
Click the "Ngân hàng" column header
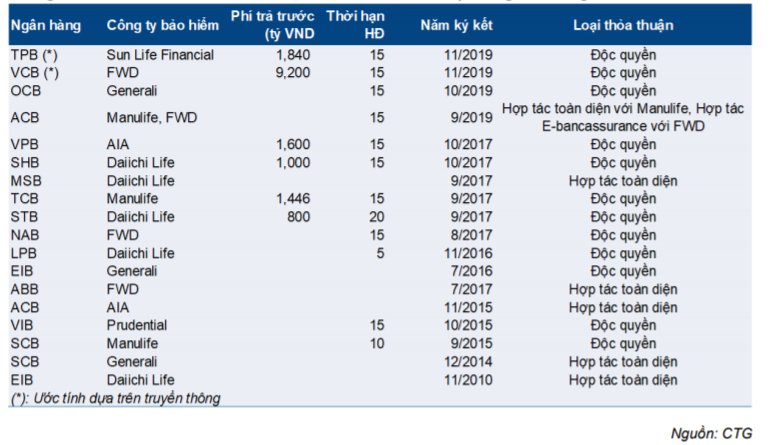click(45, 24)
